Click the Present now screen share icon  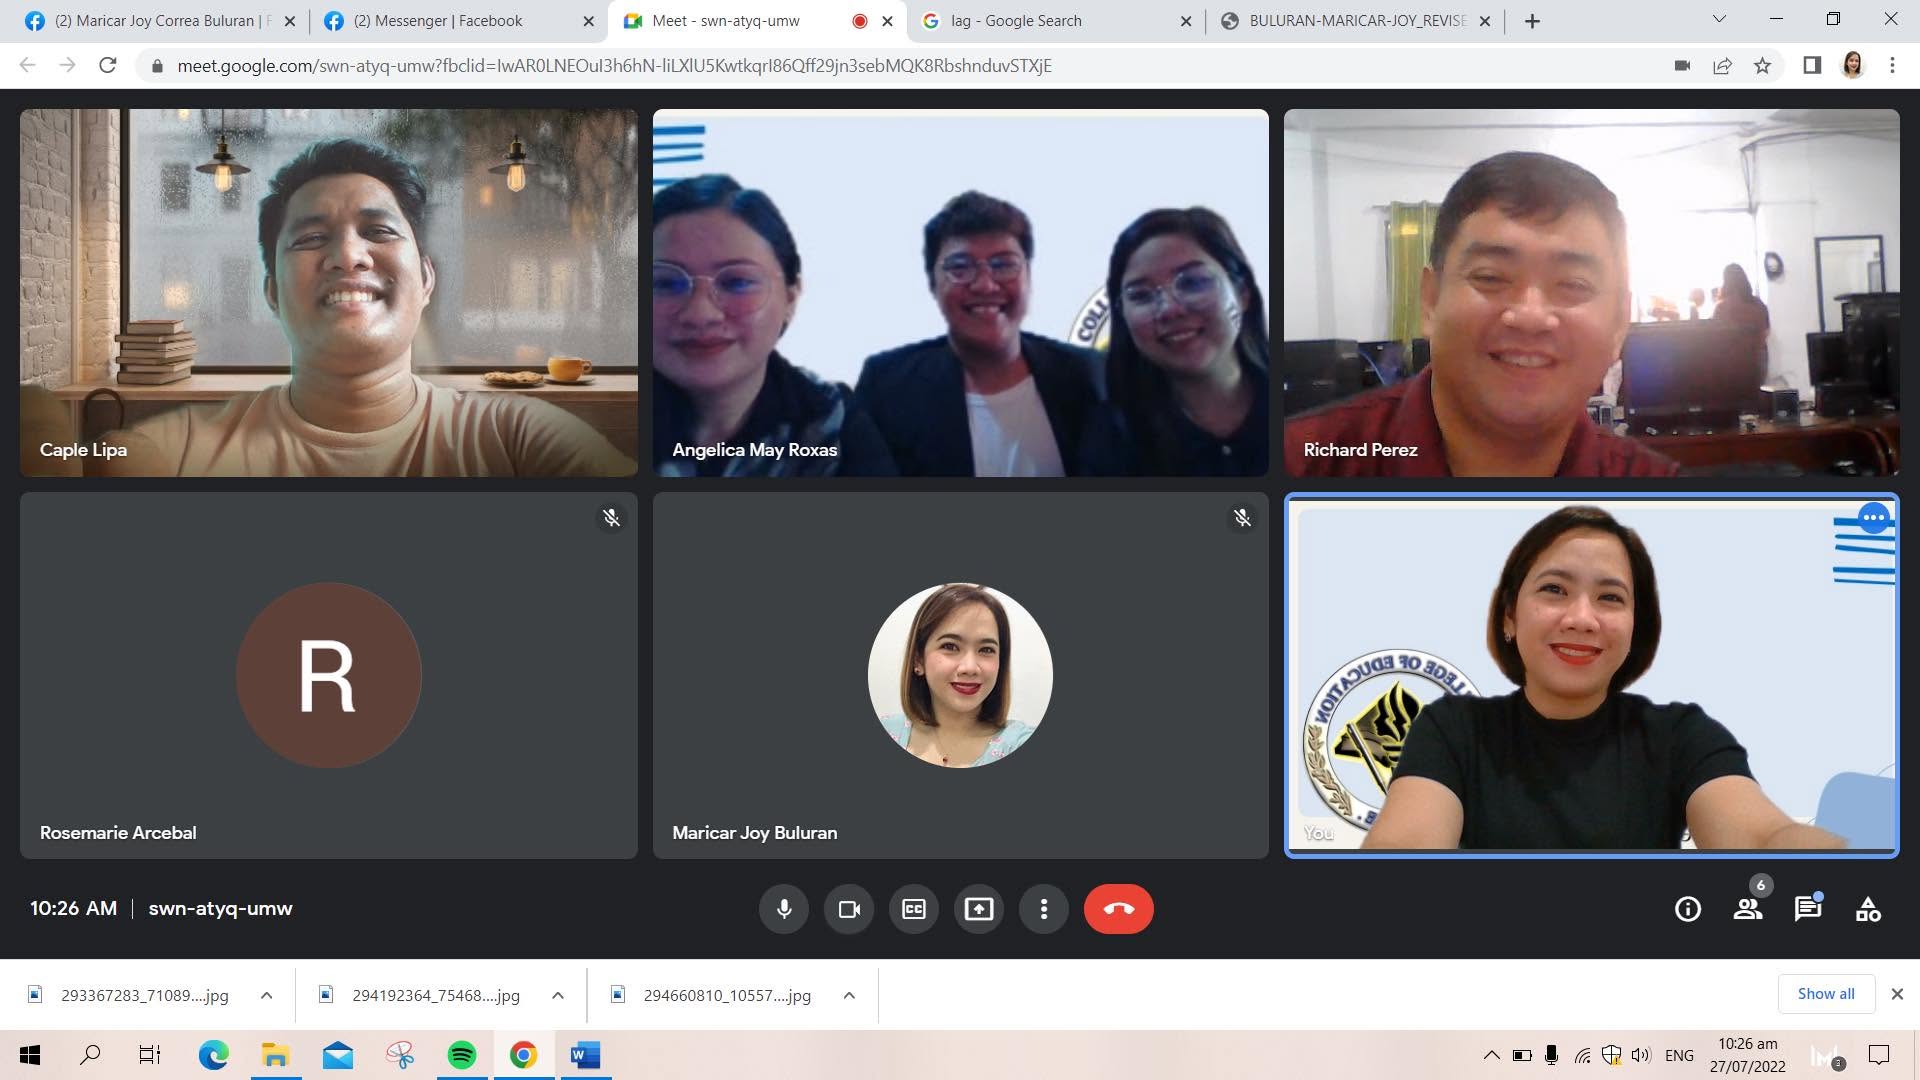(979, 909)
